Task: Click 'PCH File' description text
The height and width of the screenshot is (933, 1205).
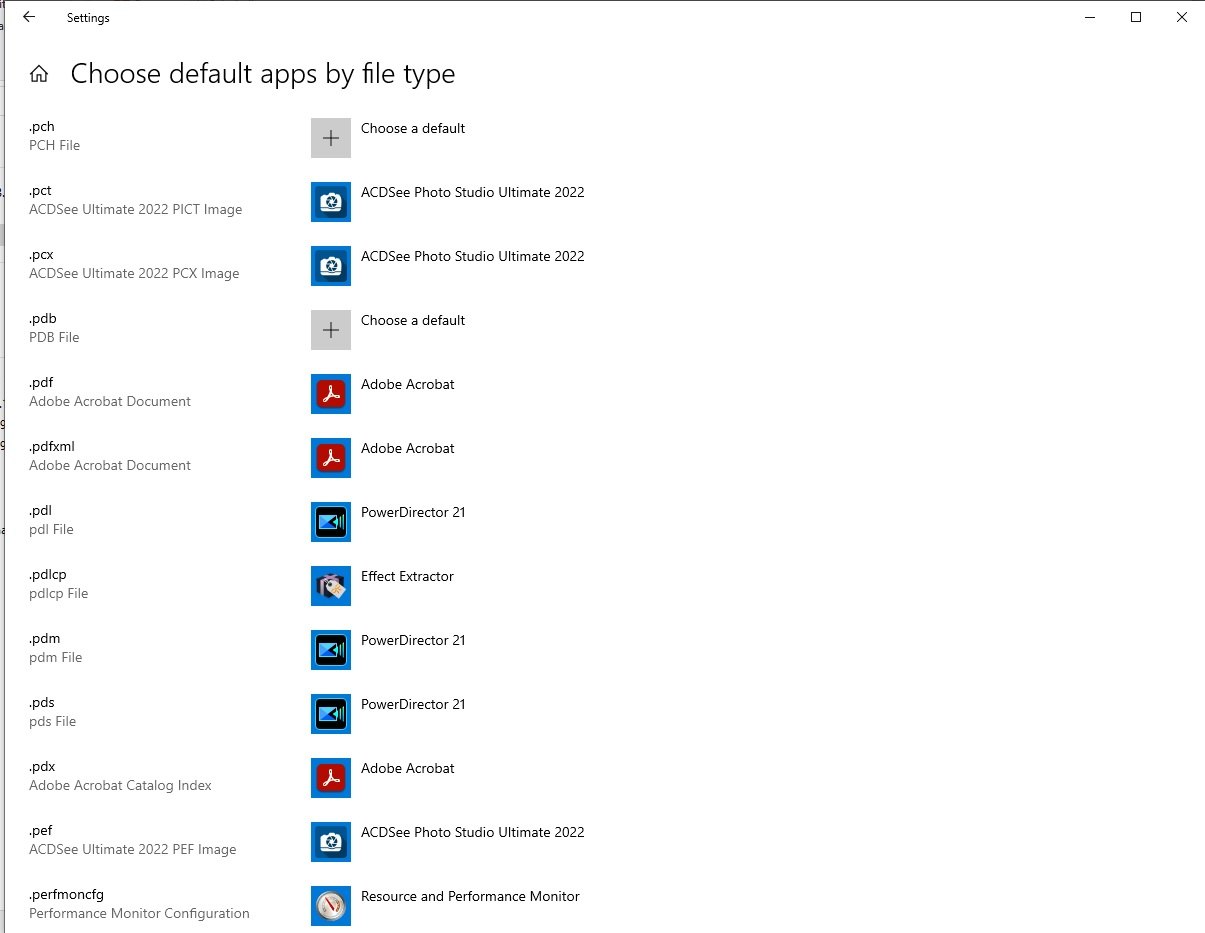Action: [54, 145]
